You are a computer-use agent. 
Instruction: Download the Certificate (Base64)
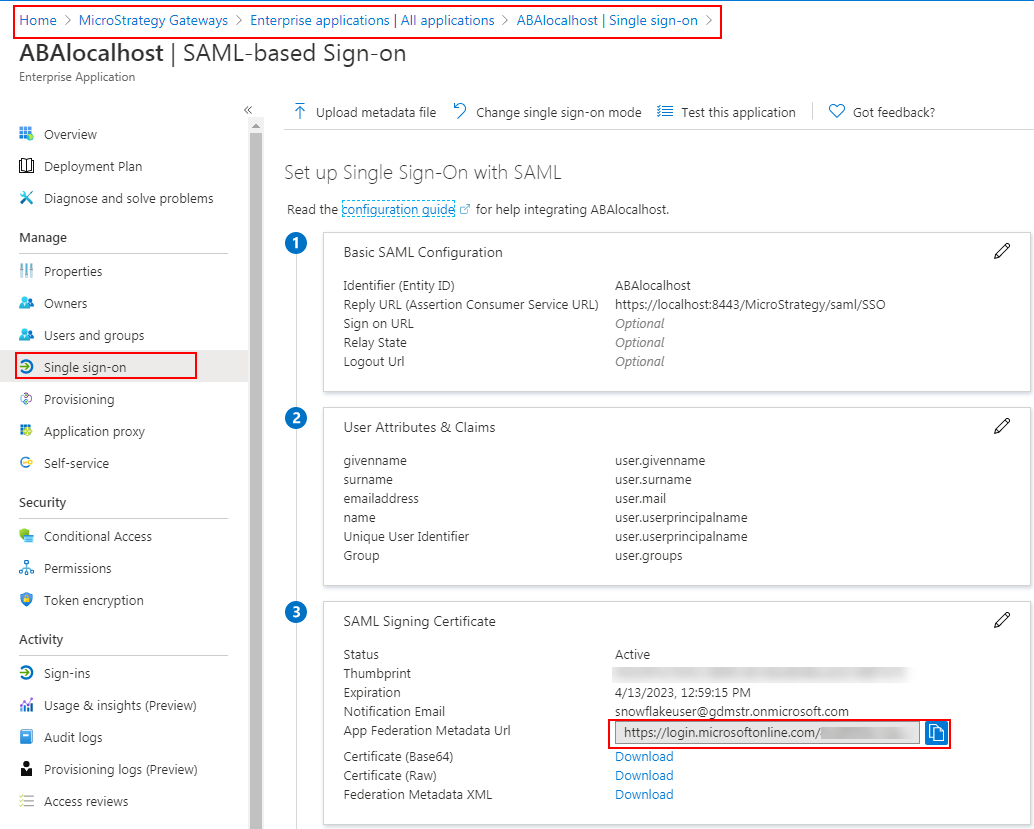pos(644,756)
